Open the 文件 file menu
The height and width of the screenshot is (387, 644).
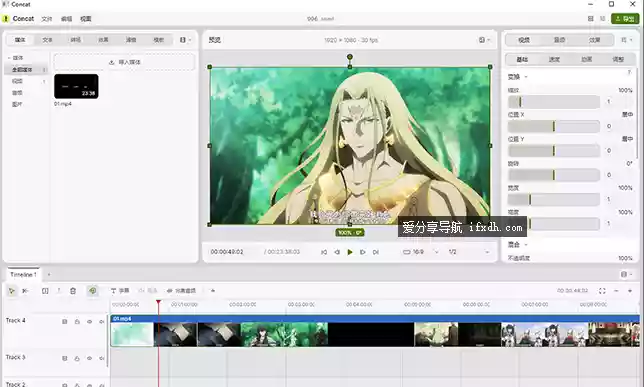(x=46, y=19)
